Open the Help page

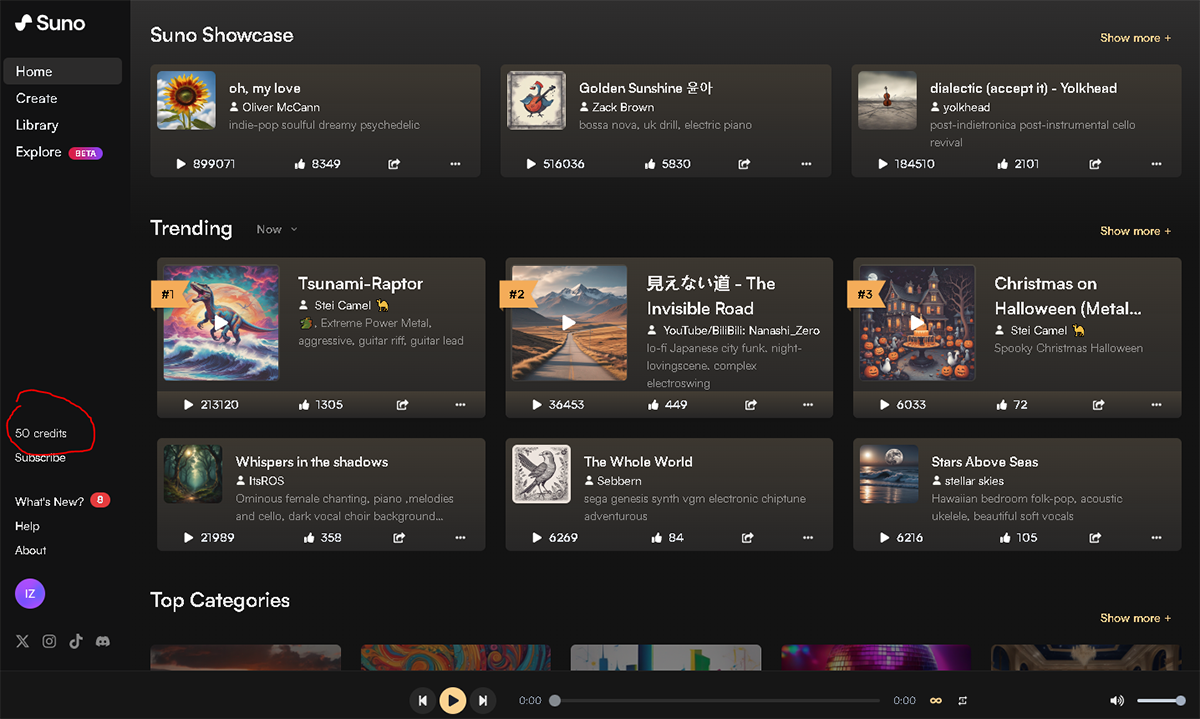tap(27, 526)
